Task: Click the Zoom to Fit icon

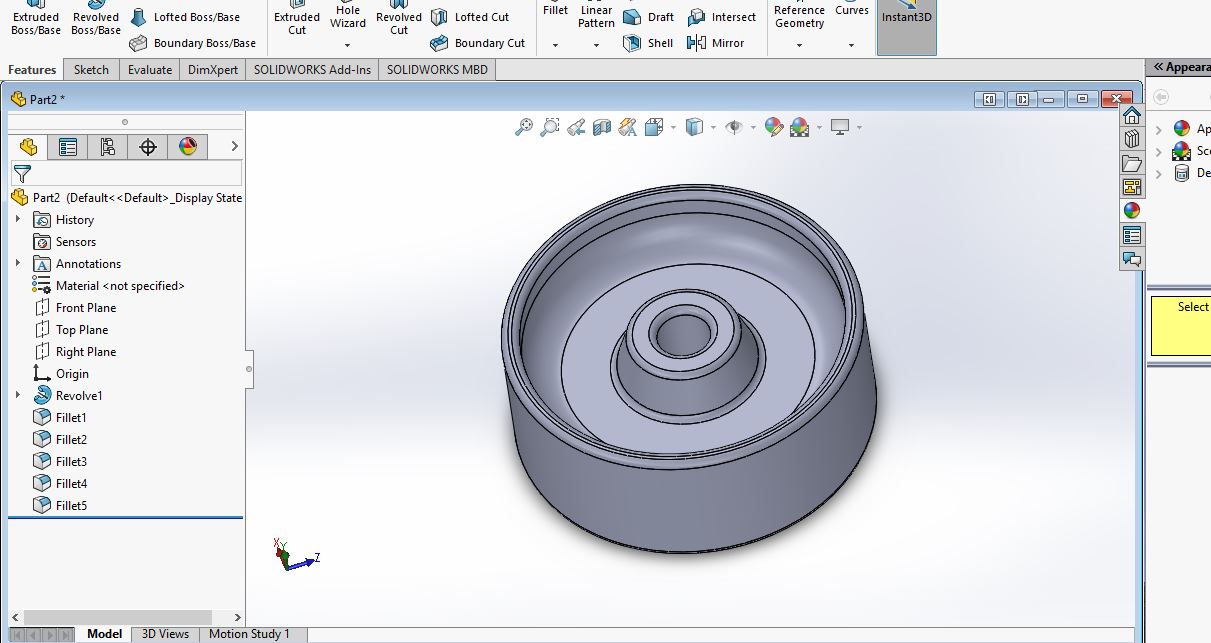Action: (x=523, y=127)
